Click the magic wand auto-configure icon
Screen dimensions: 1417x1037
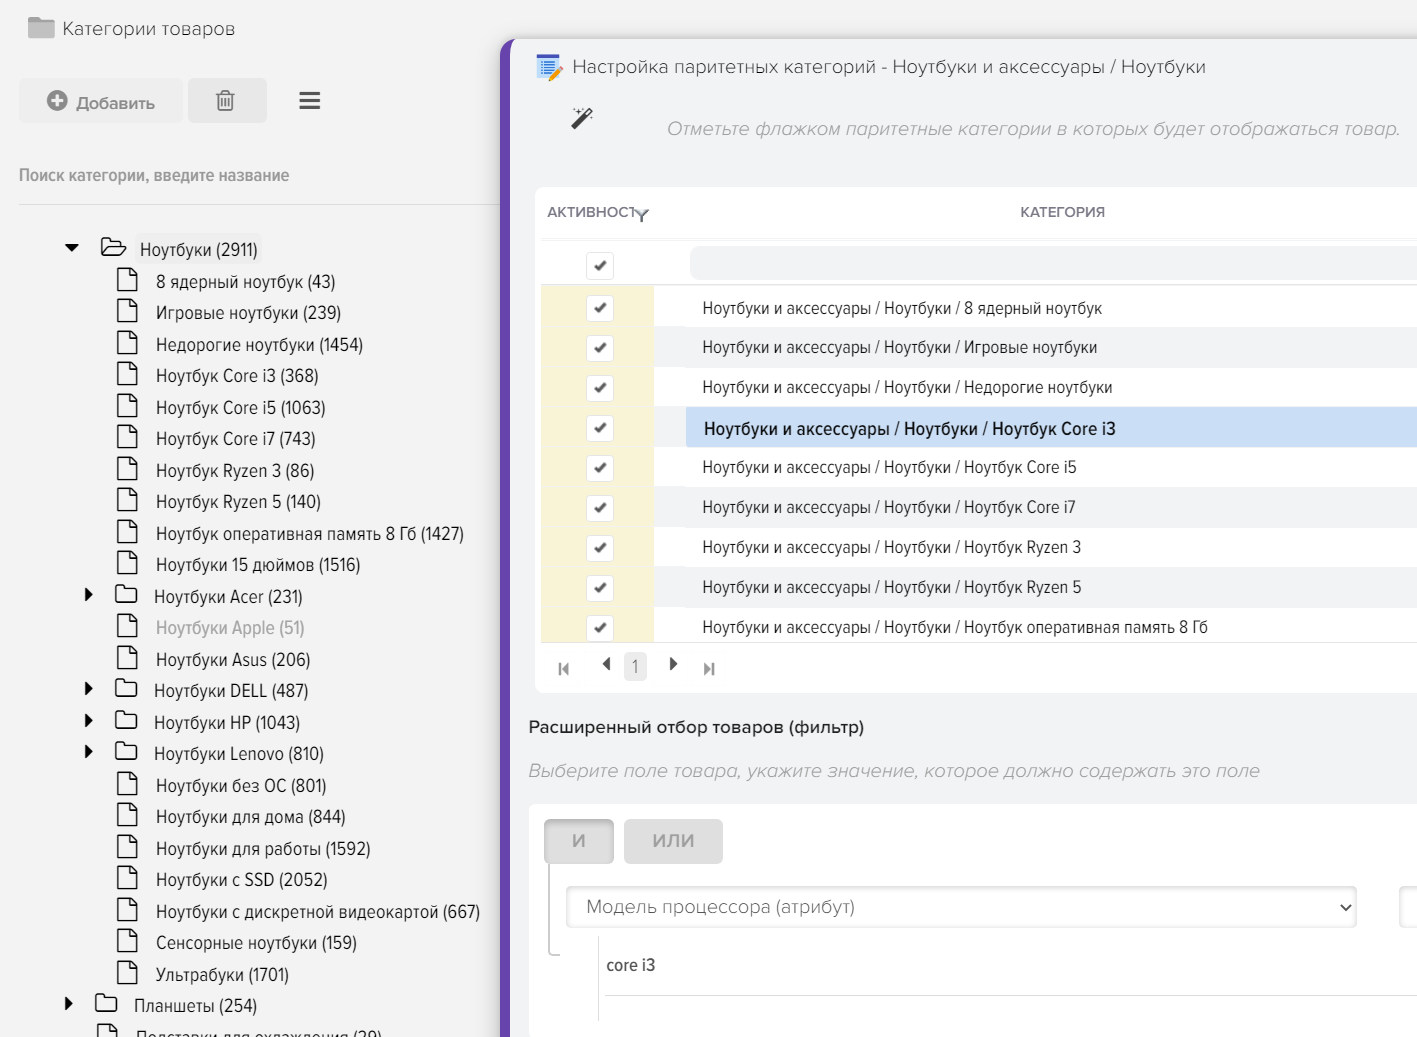582,118
